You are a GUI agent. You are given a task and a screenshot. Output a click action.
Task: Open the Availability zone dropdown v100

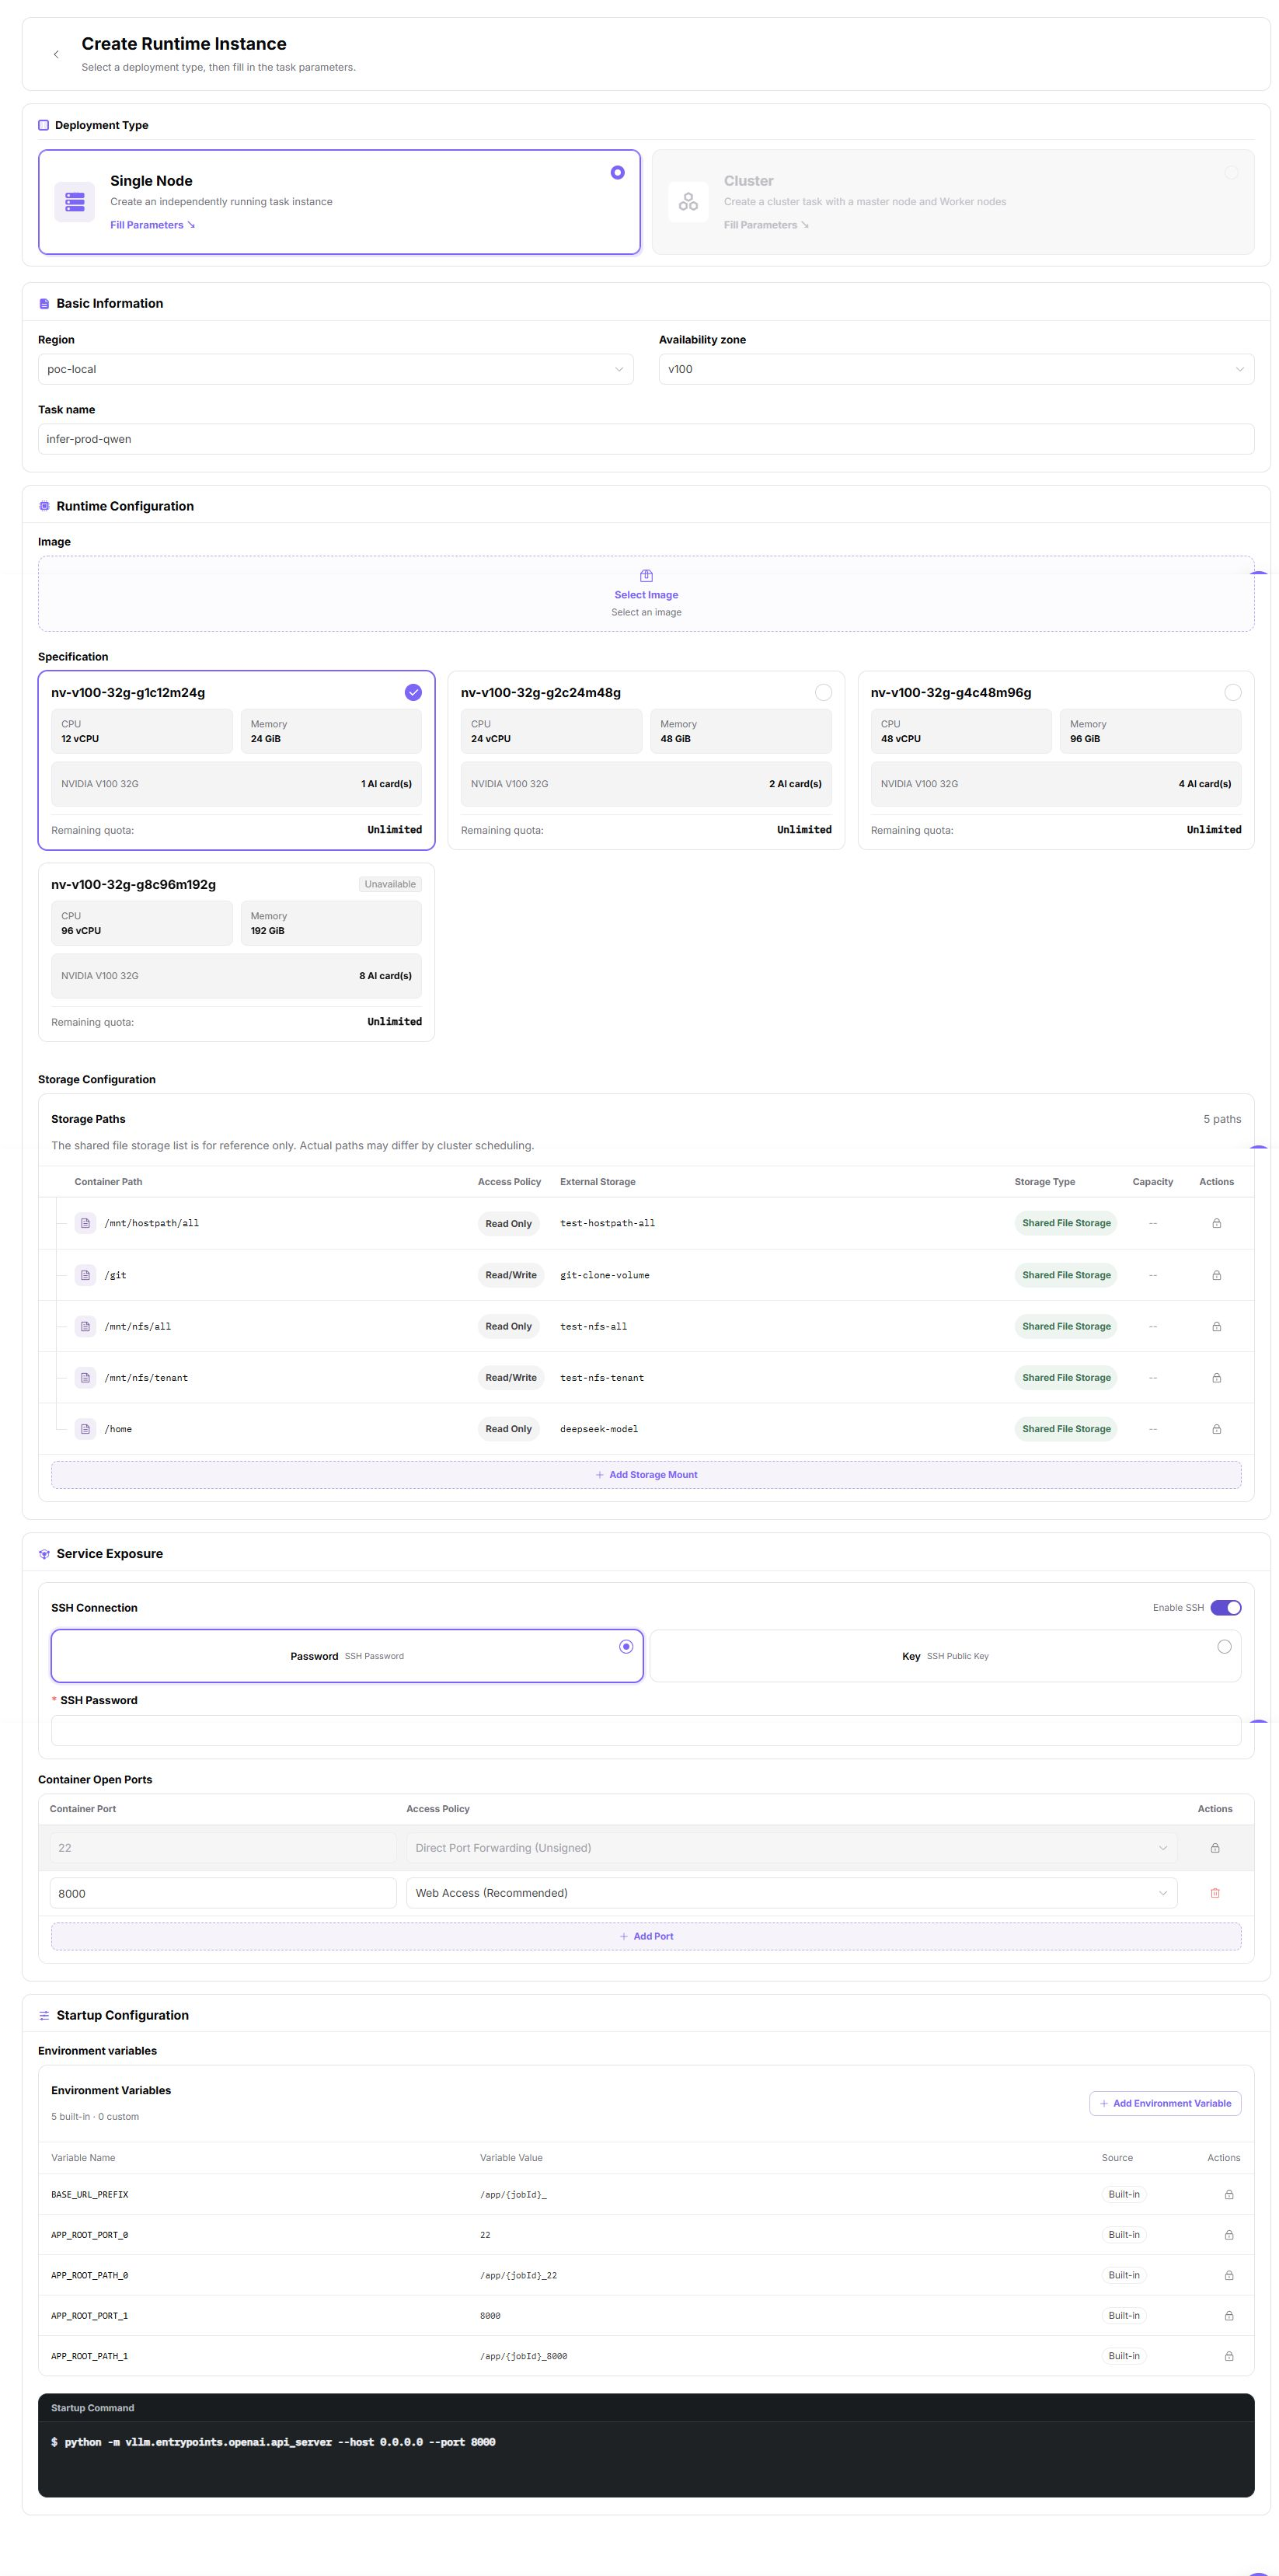tap(956, 369)
